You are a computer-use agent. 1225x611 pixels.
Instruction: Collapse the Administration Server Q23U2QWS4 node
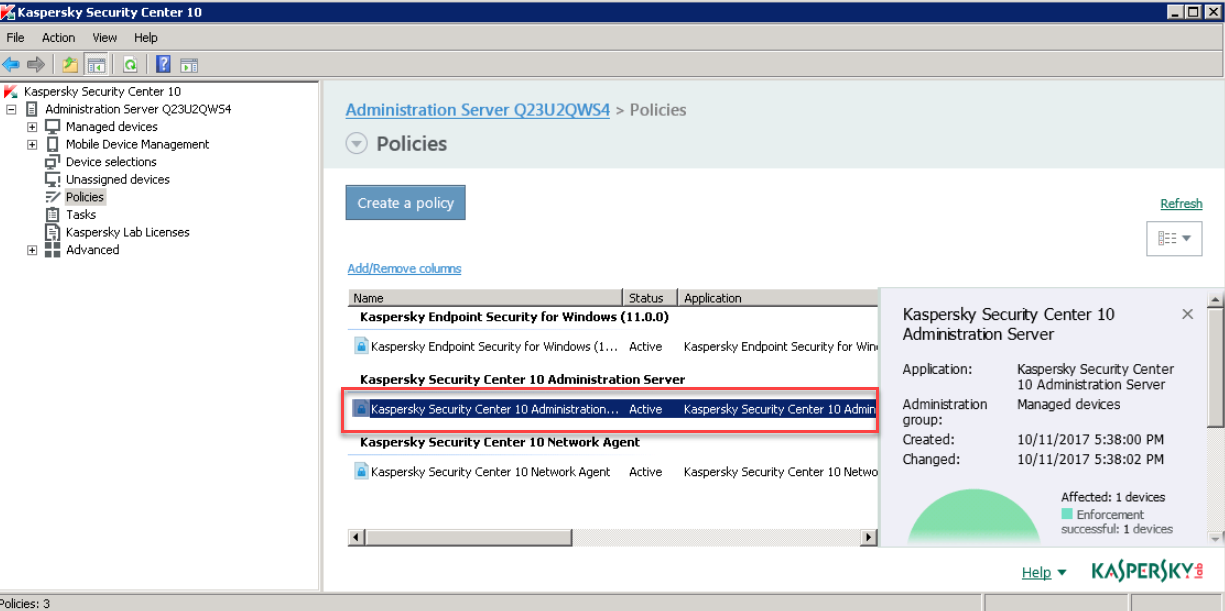pos(11,109)
